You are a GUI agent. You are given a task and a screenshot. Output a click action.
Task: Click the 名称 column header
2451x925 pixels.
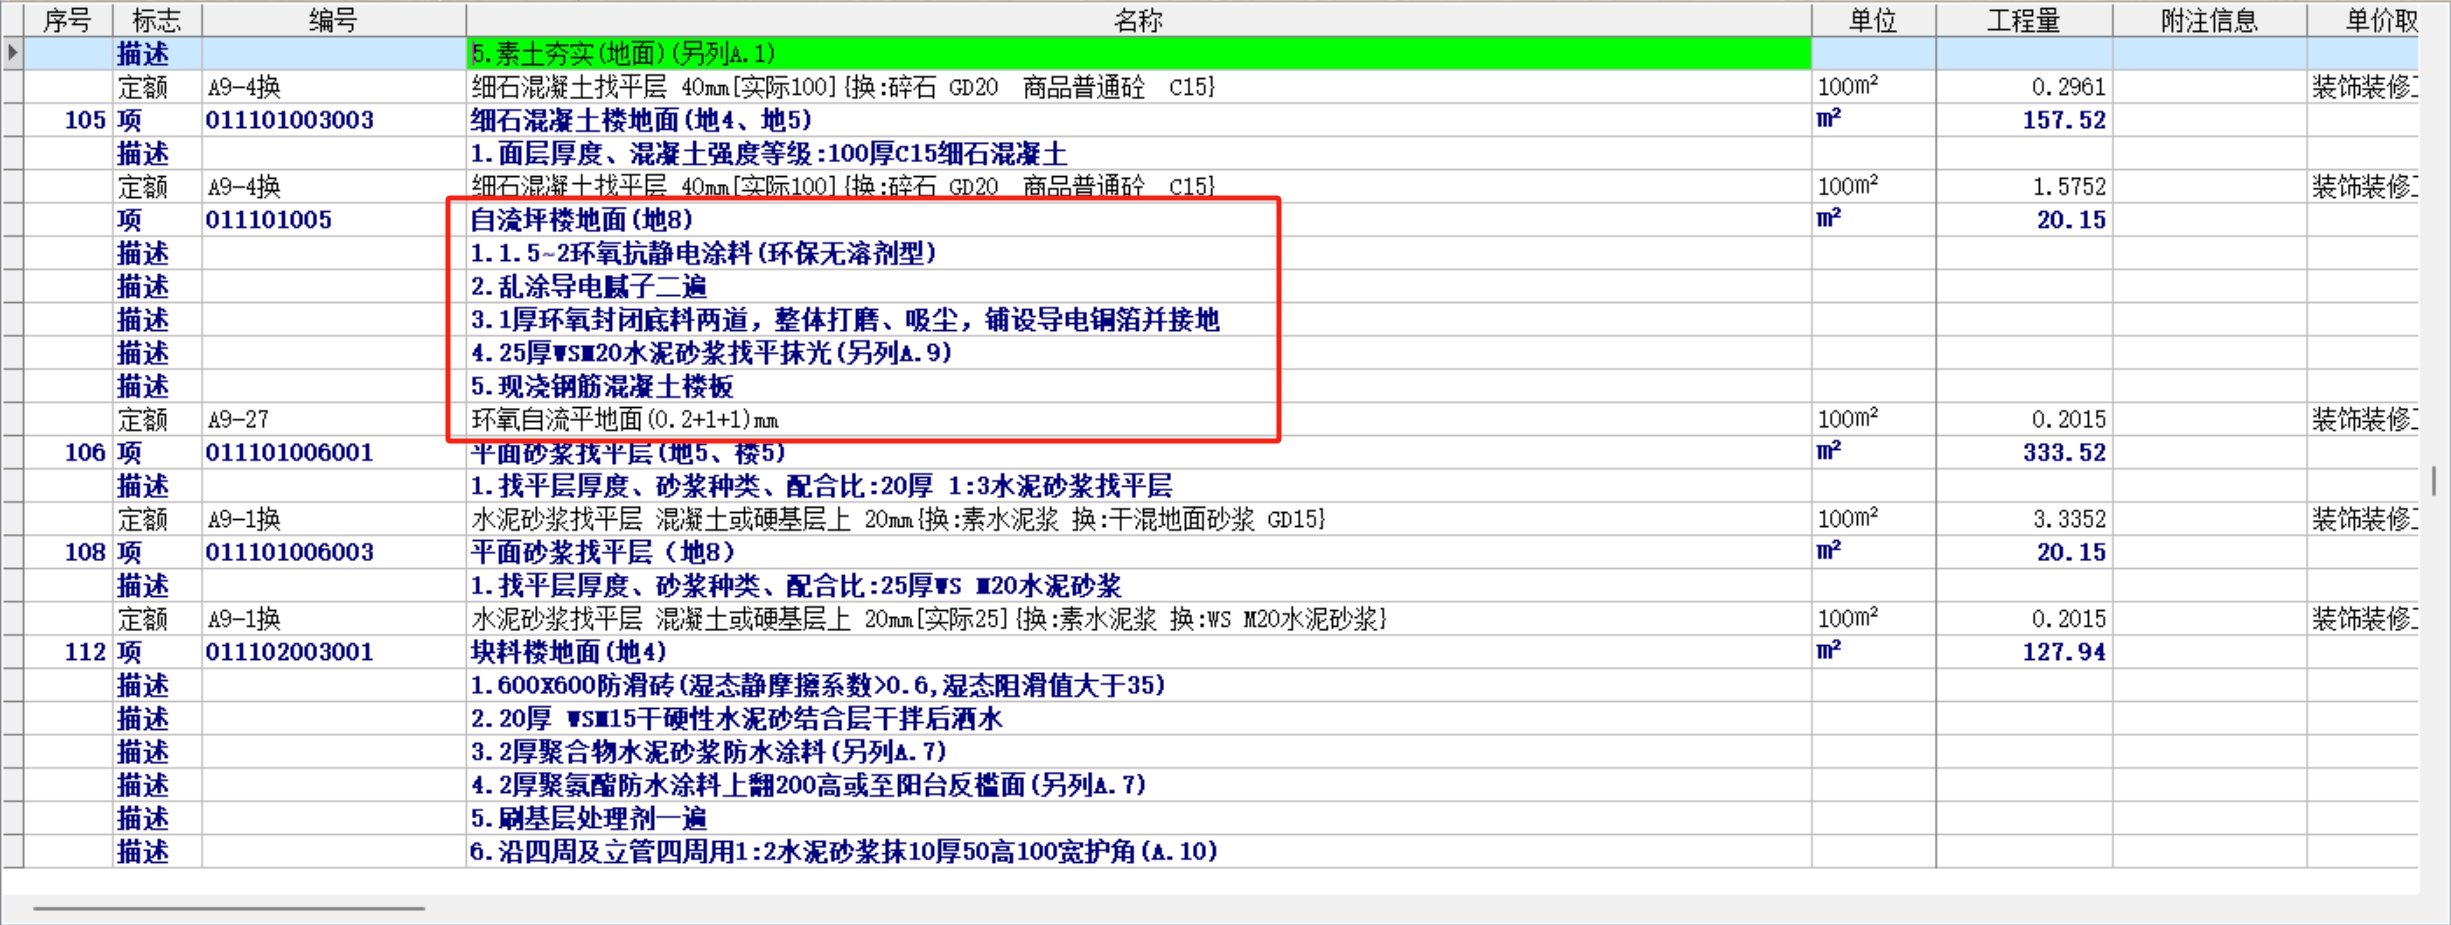[x=1138, y=20]
